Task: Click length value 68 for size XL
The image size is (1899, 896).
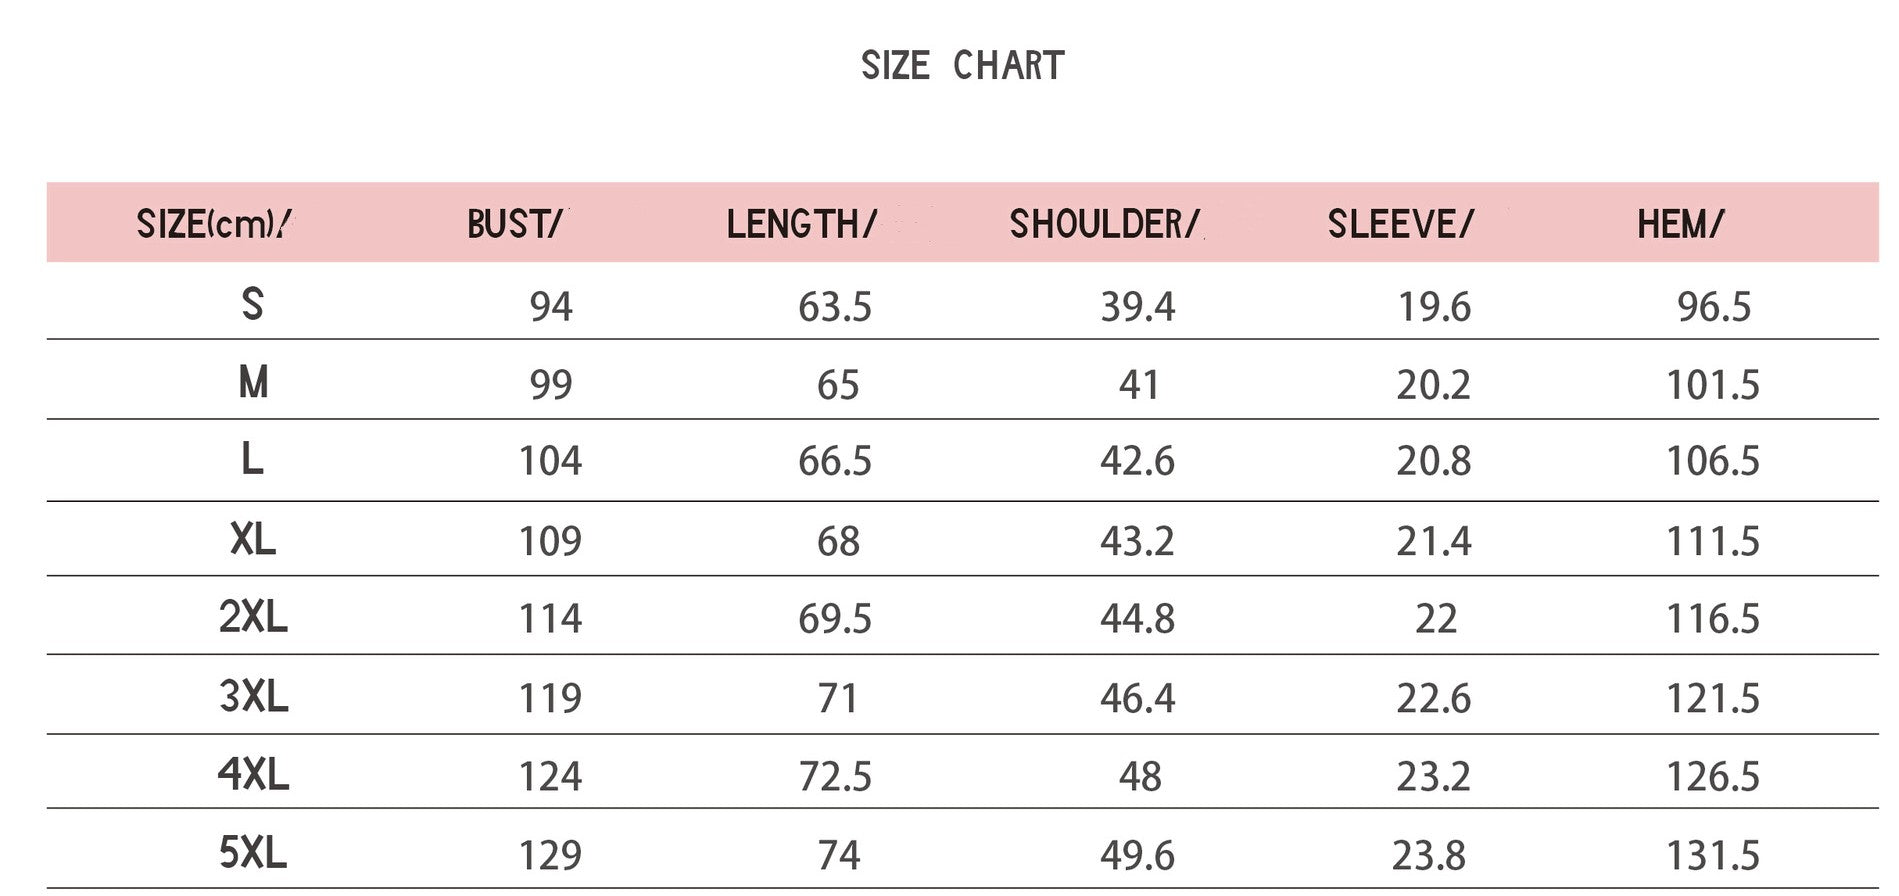Action: click(x=838, y=542)
